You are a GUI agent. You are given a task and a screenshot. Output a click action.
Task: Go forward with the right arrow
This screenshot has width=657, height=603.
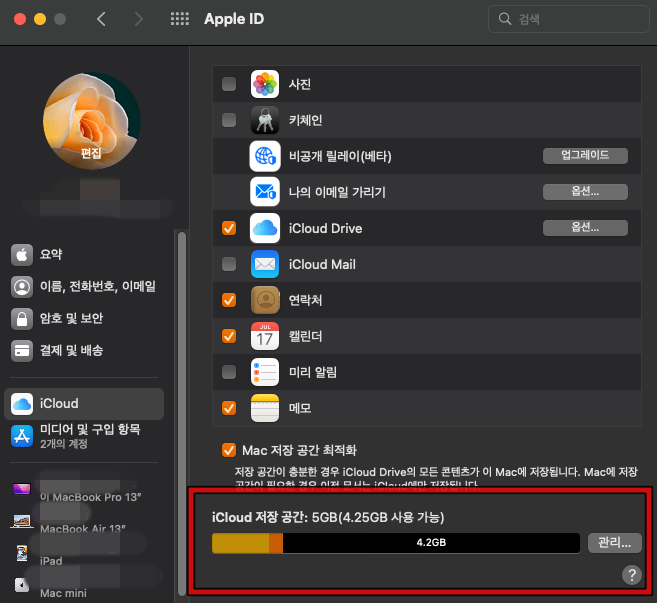[x=138, y=19]
